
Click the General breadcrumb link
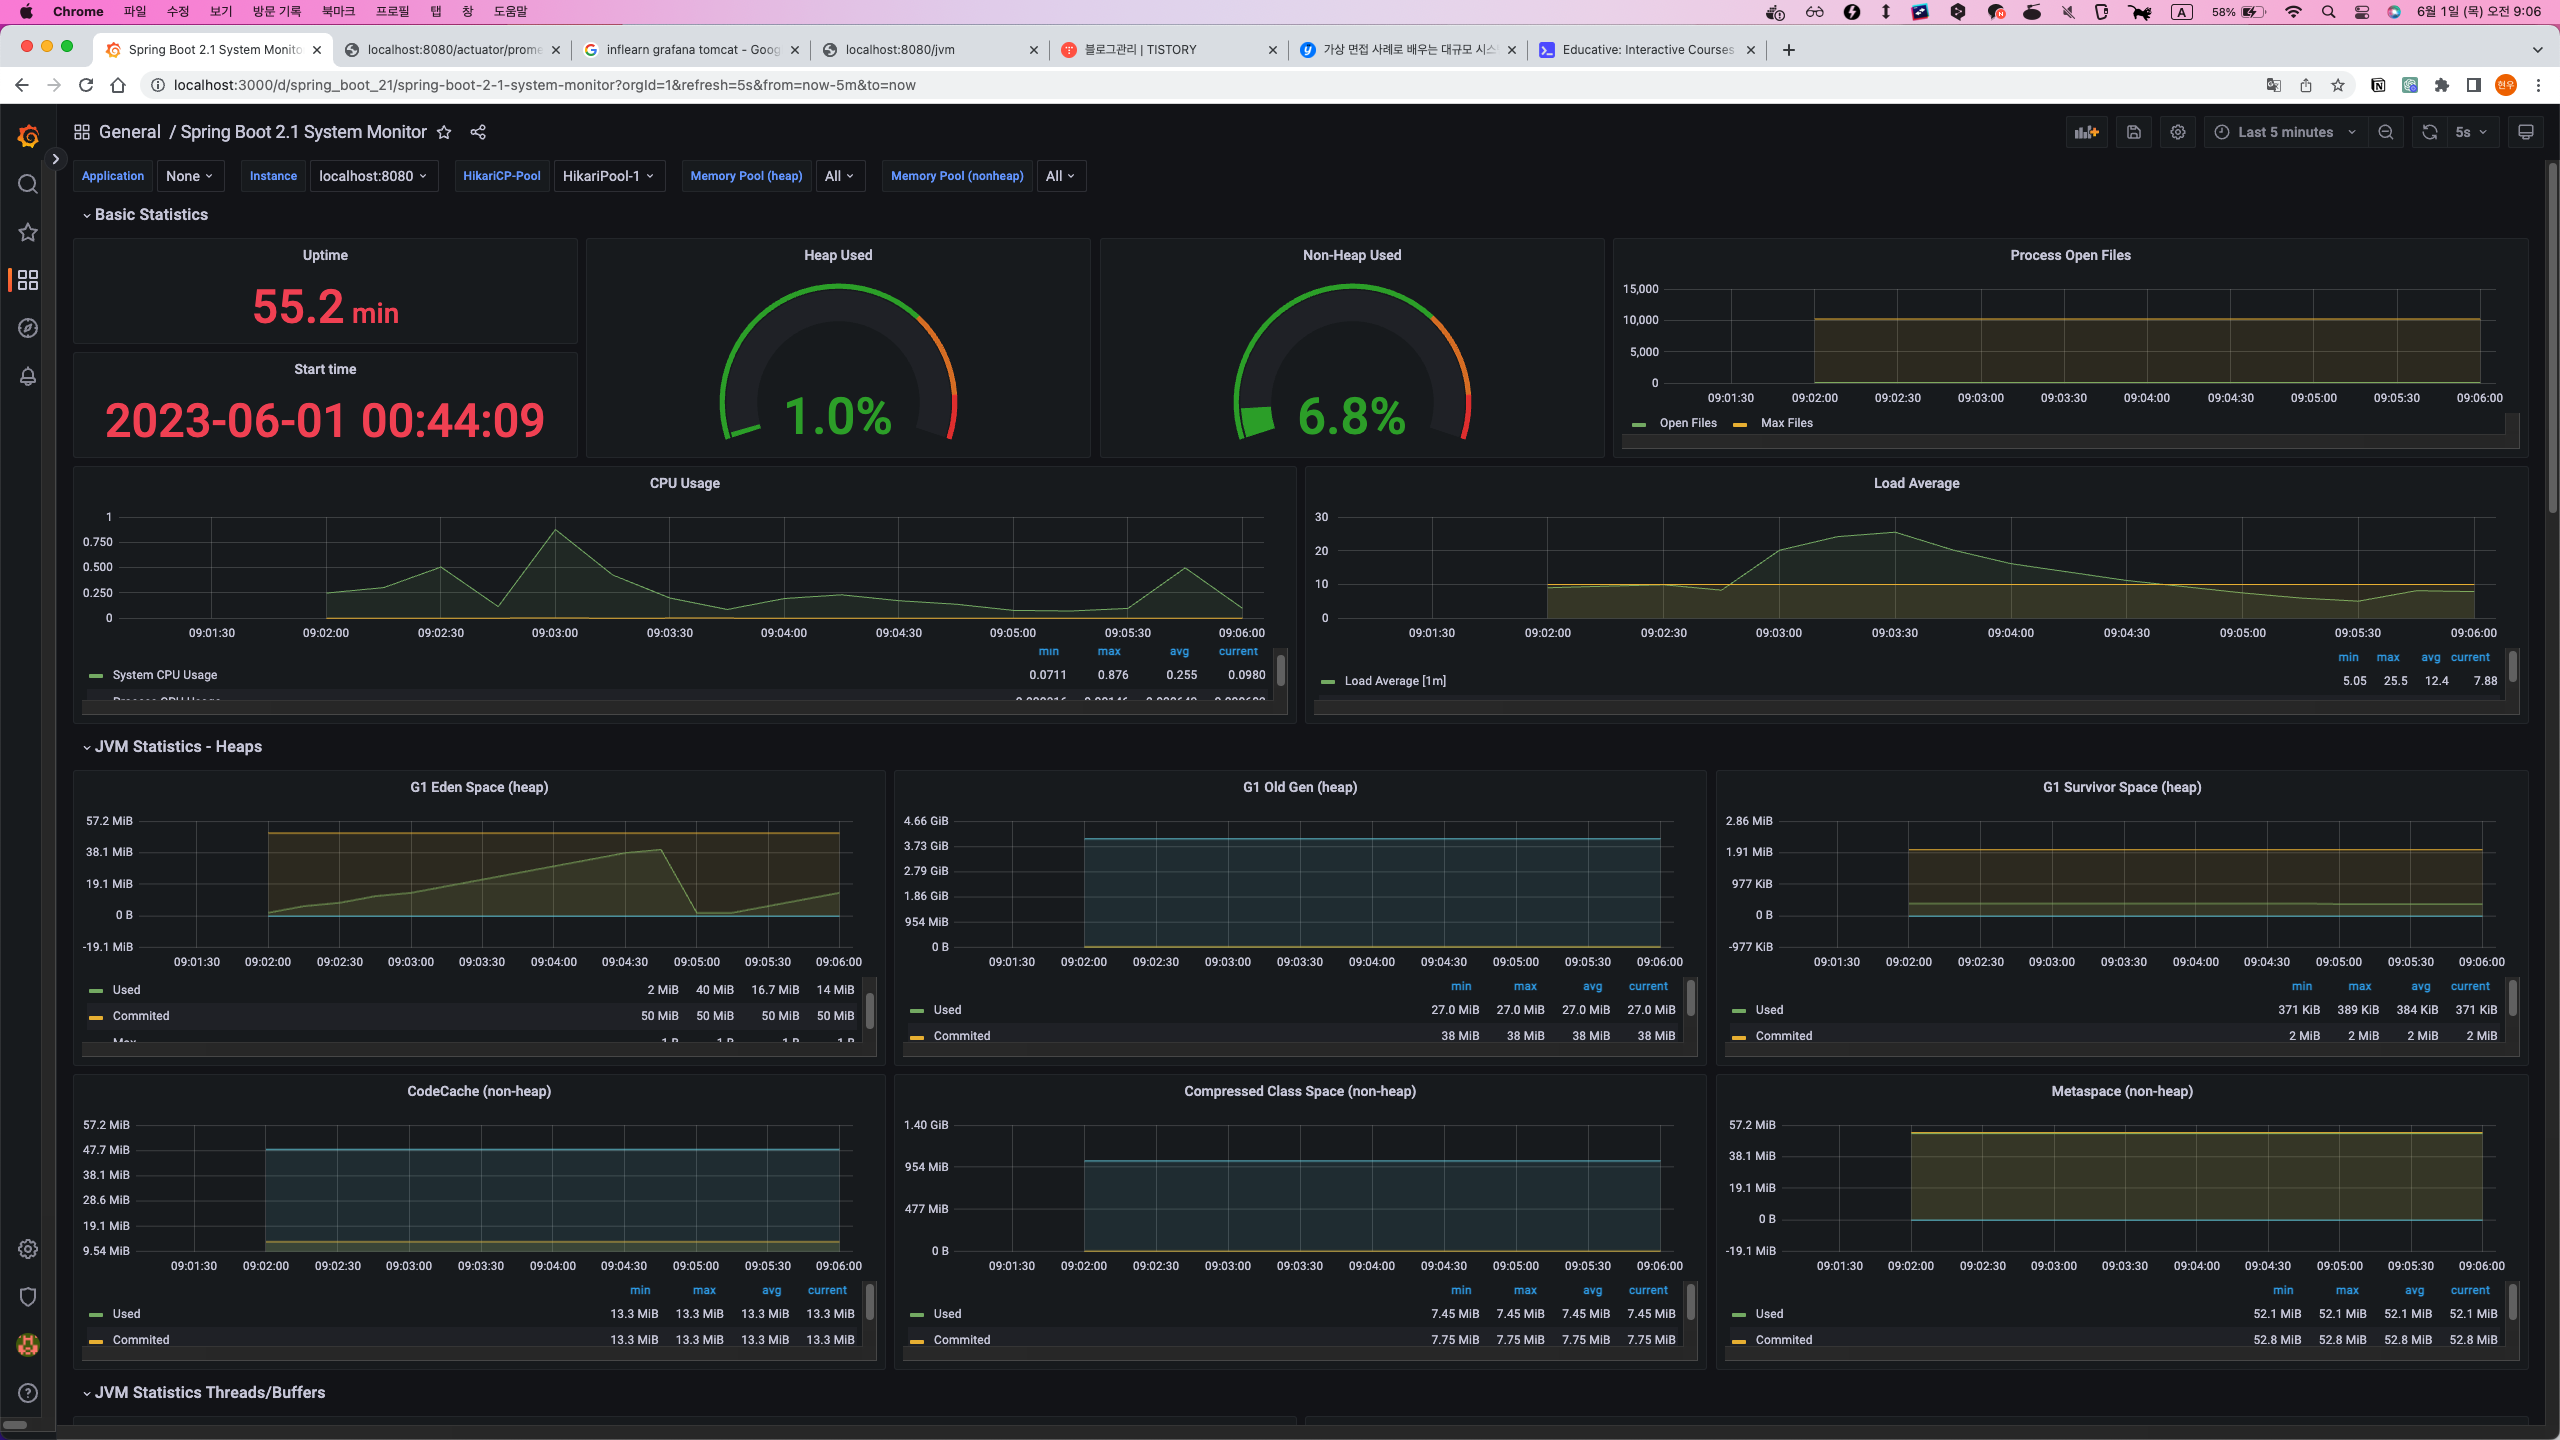click(x=129, y=132)
